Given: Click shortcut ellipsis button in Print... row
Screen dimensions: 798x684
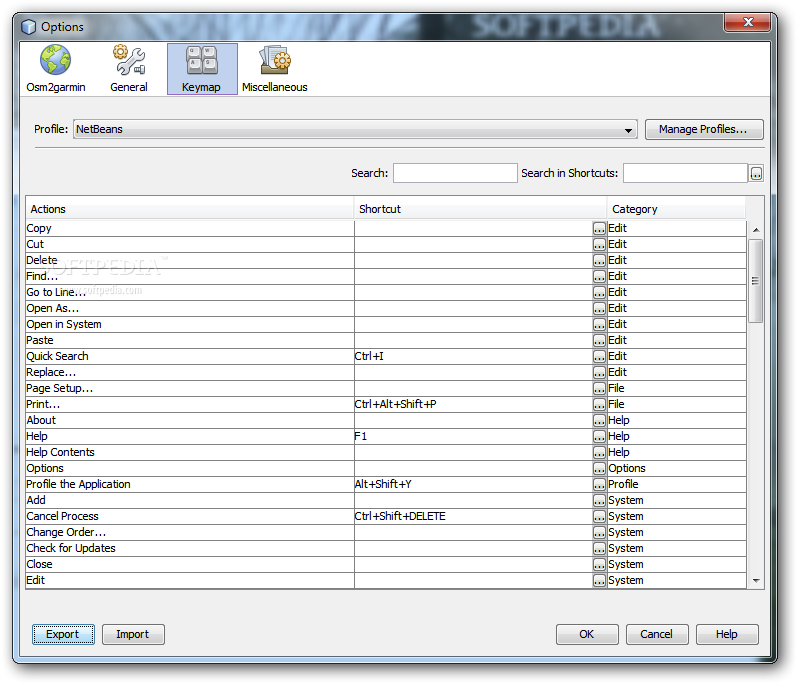Looking at the screenshot, I should (x=600, y=405).
